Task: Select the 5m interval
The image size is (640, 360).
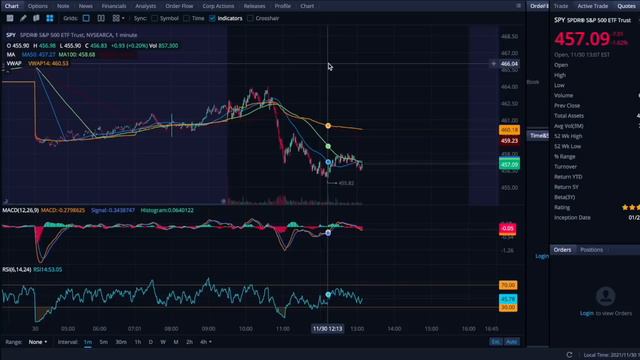Action: click(x=104, y=342)
